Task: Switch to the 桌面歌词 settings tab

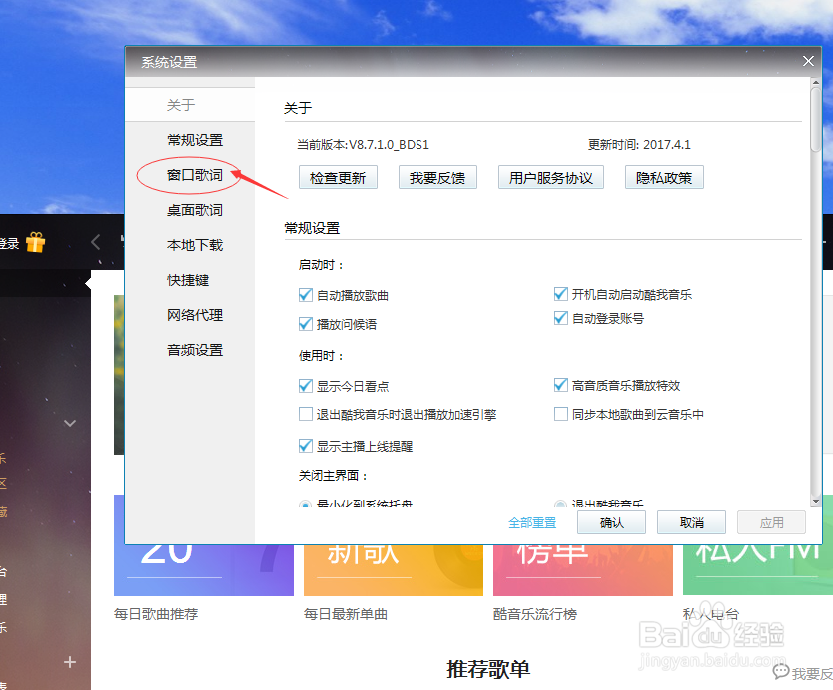Action: point(194,210)
